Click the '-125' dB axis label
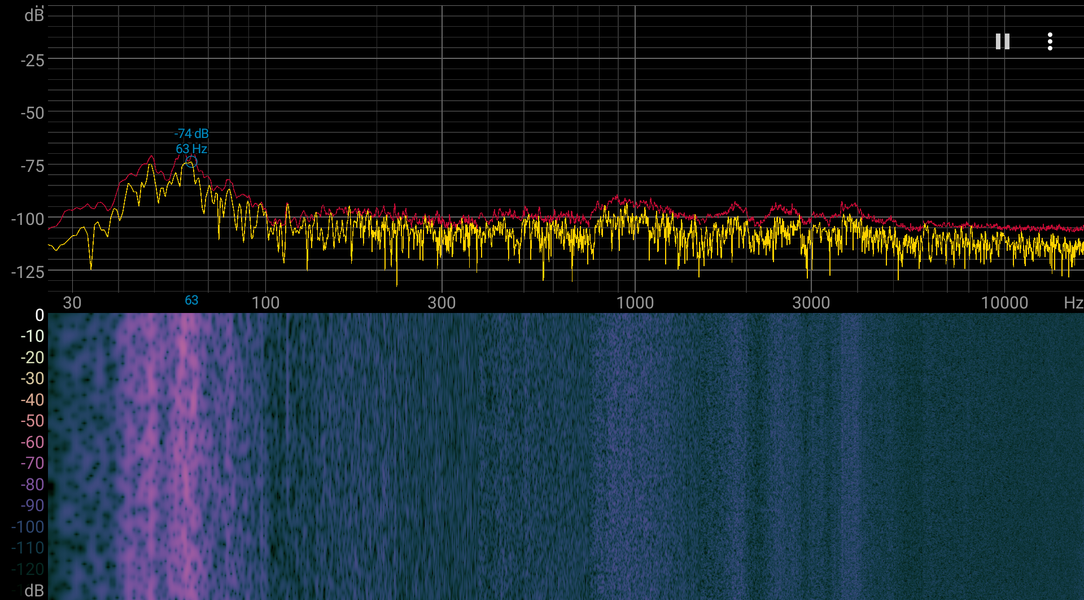This screenshot has height=600, width=1084. click(x=28, y=272)
